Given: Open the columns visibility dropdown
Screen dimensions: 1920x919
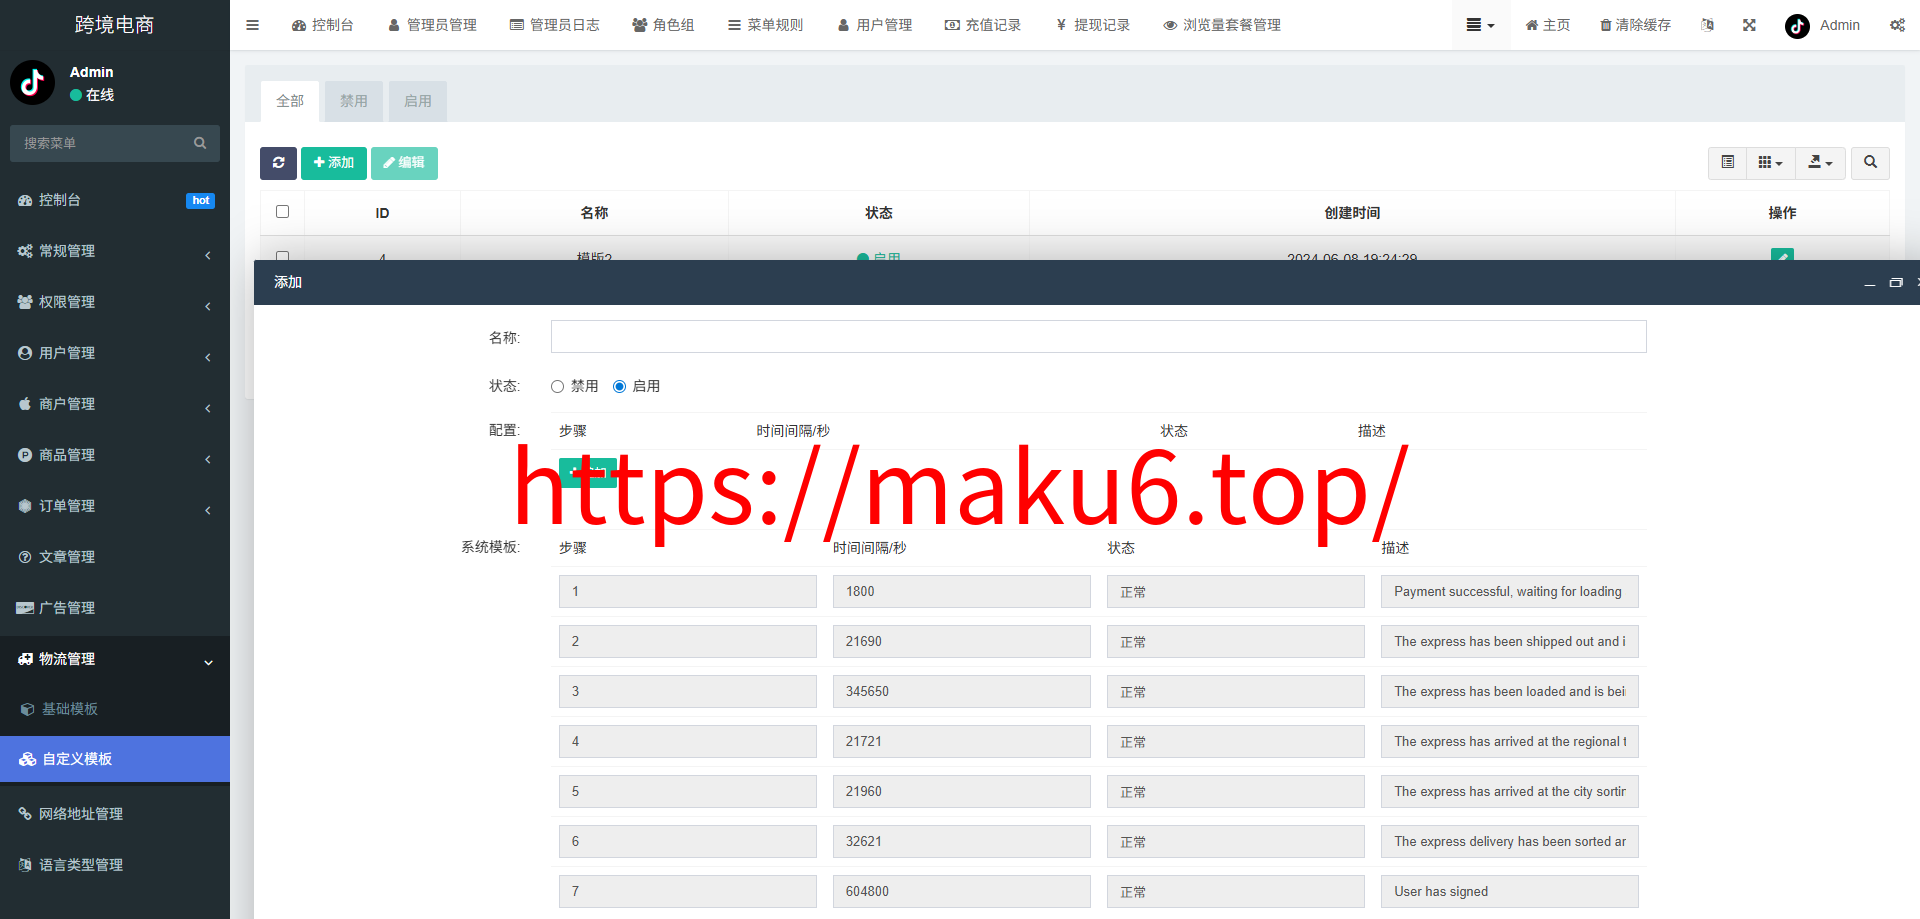Looking at the screenshot, I should (x=1770, y=162).
